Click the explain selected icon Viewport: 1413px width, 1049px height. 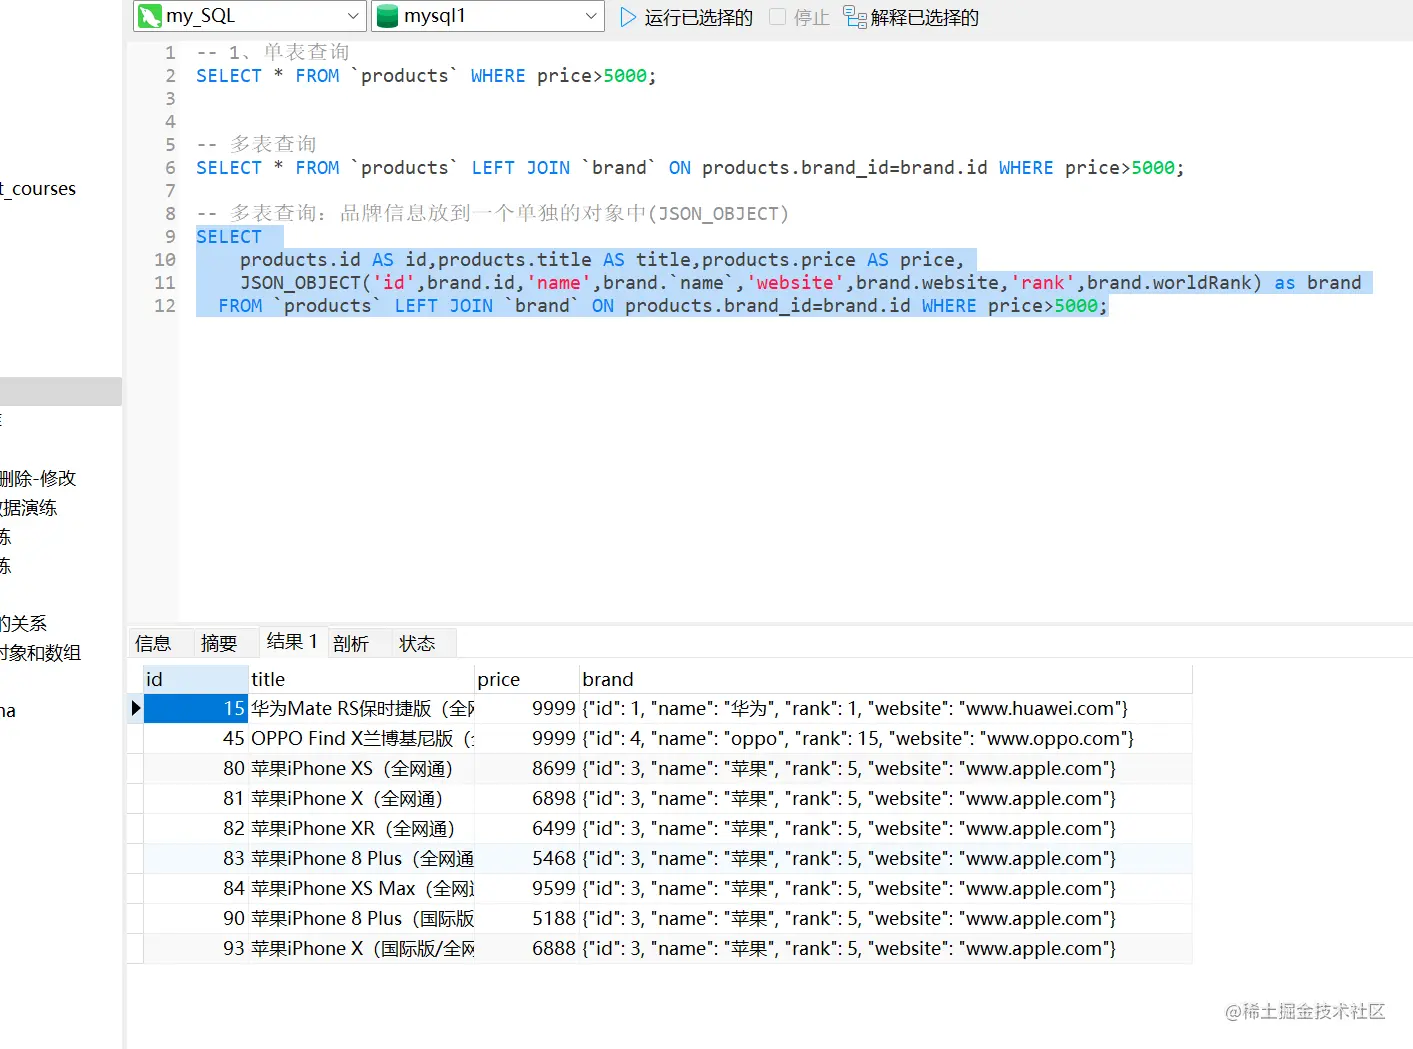(855, 17)
